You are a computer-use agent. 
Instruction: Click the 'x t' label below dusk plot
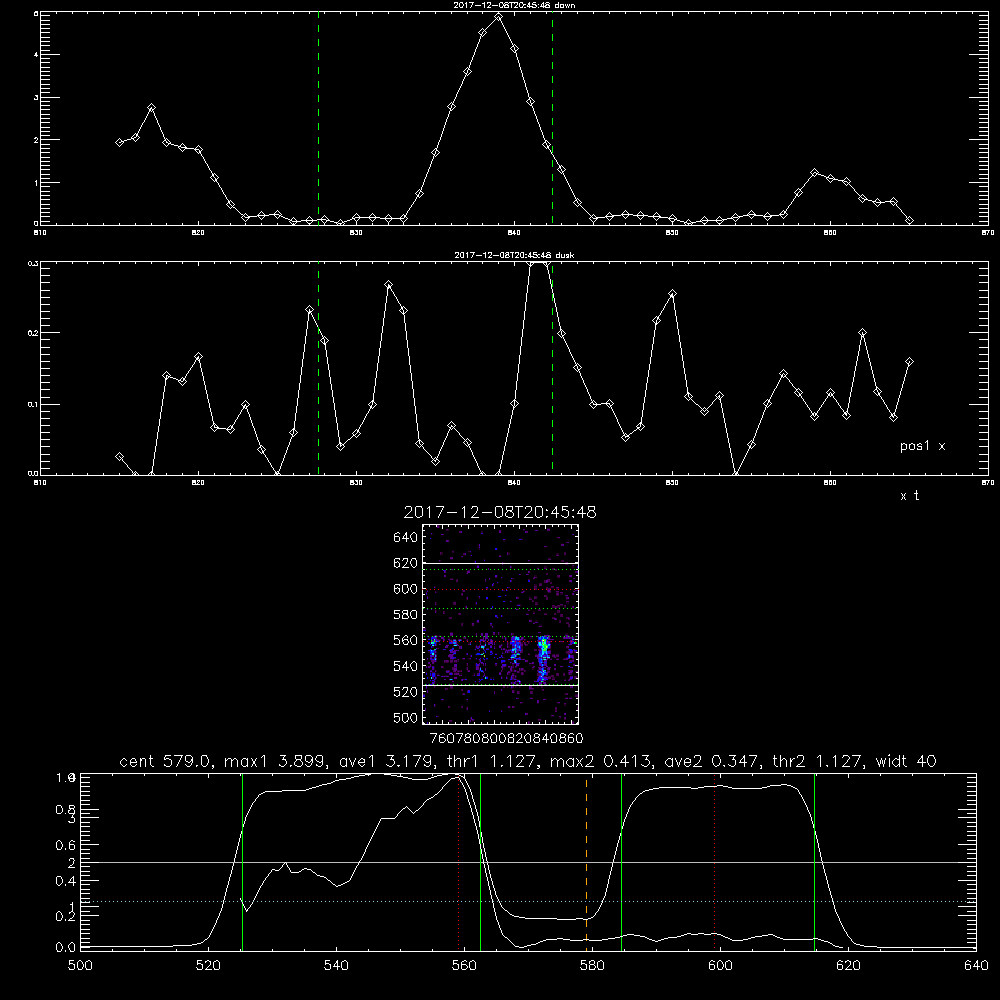point(910,496)
